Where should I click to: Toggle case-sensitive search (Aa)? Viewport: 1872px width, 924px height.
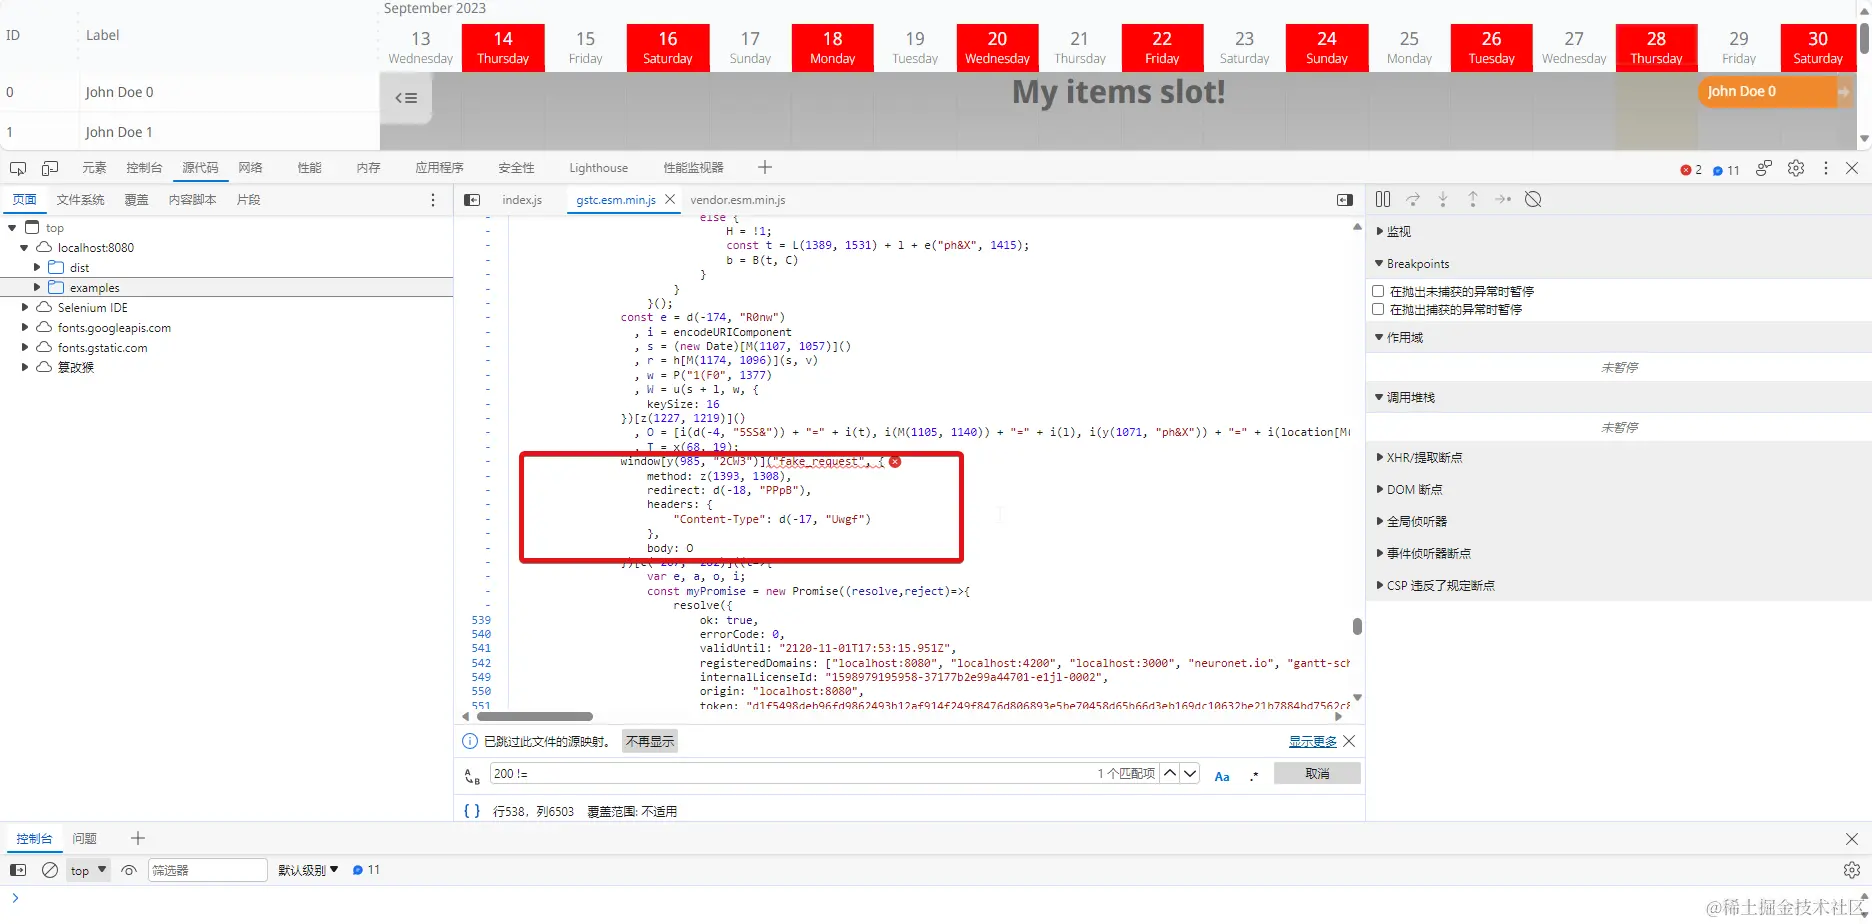[x=1222, y=776]
